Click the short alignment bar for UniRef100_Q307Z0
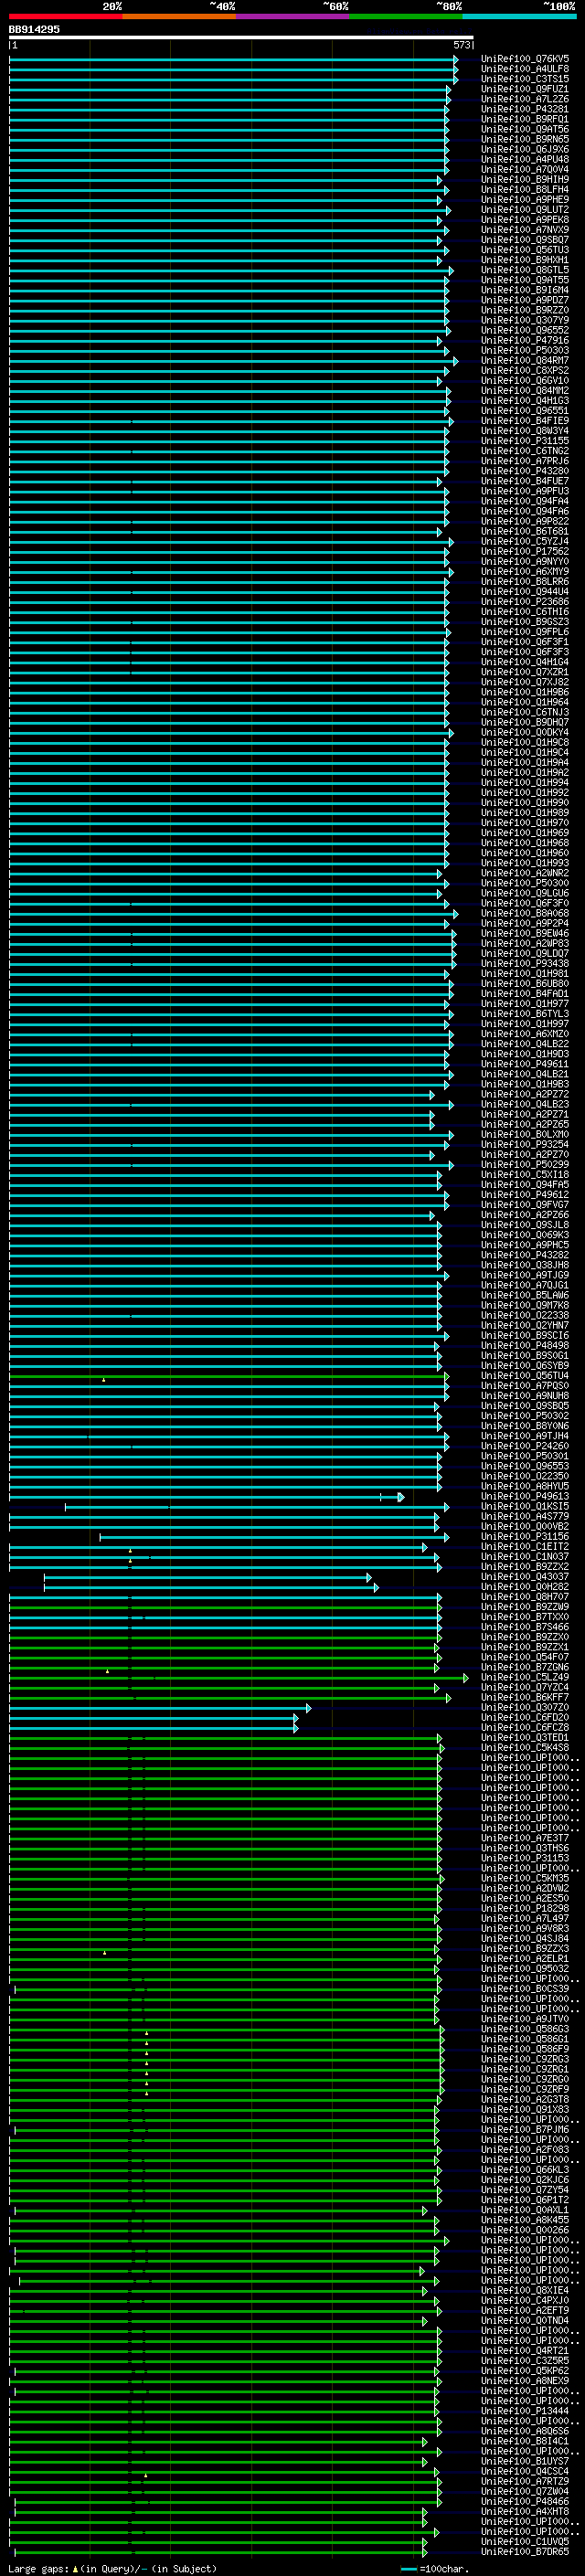Image resolution: width=585 pixels, height=2576 pixels. point(160,1708)
